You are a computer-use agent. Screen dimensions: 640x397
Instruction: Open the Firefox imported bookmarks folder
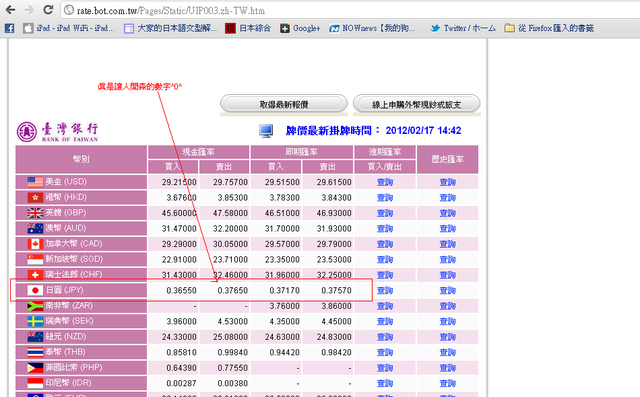point(549,28)
